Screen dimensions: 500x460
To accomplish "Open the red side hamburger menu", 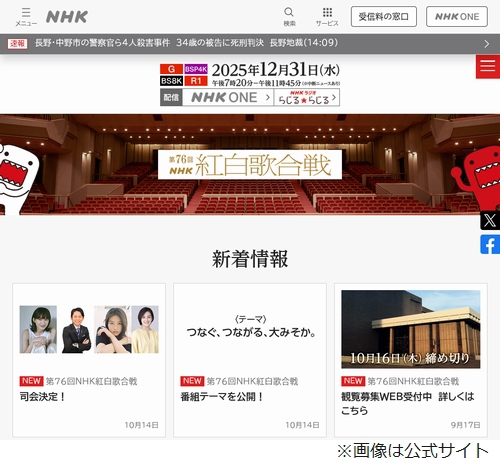I will 488,67.
